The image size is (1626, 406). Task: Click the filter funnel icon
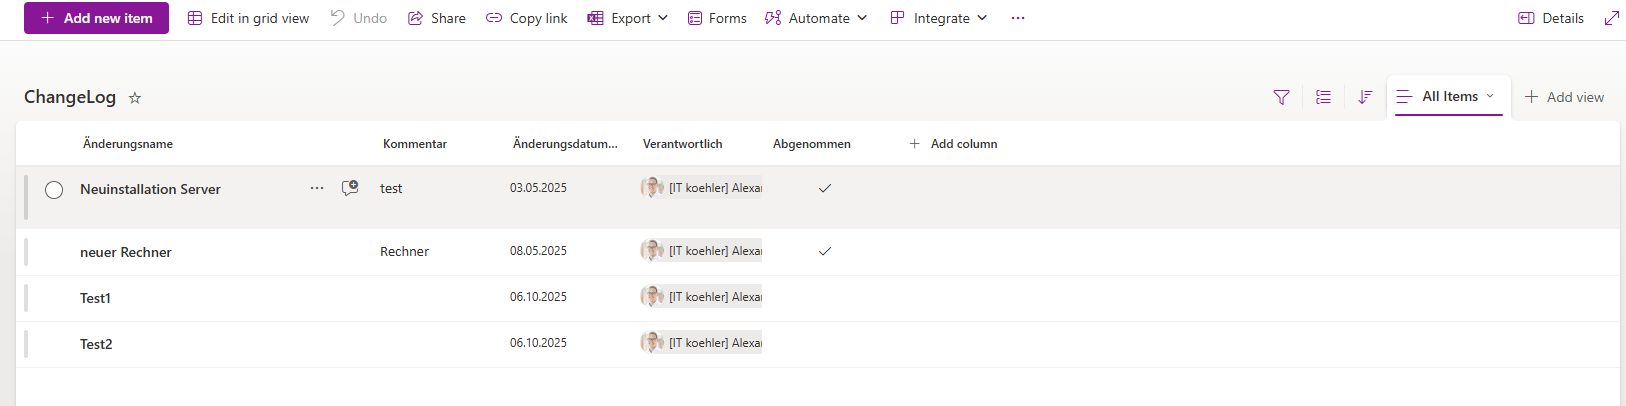(x=1281, y=97)
